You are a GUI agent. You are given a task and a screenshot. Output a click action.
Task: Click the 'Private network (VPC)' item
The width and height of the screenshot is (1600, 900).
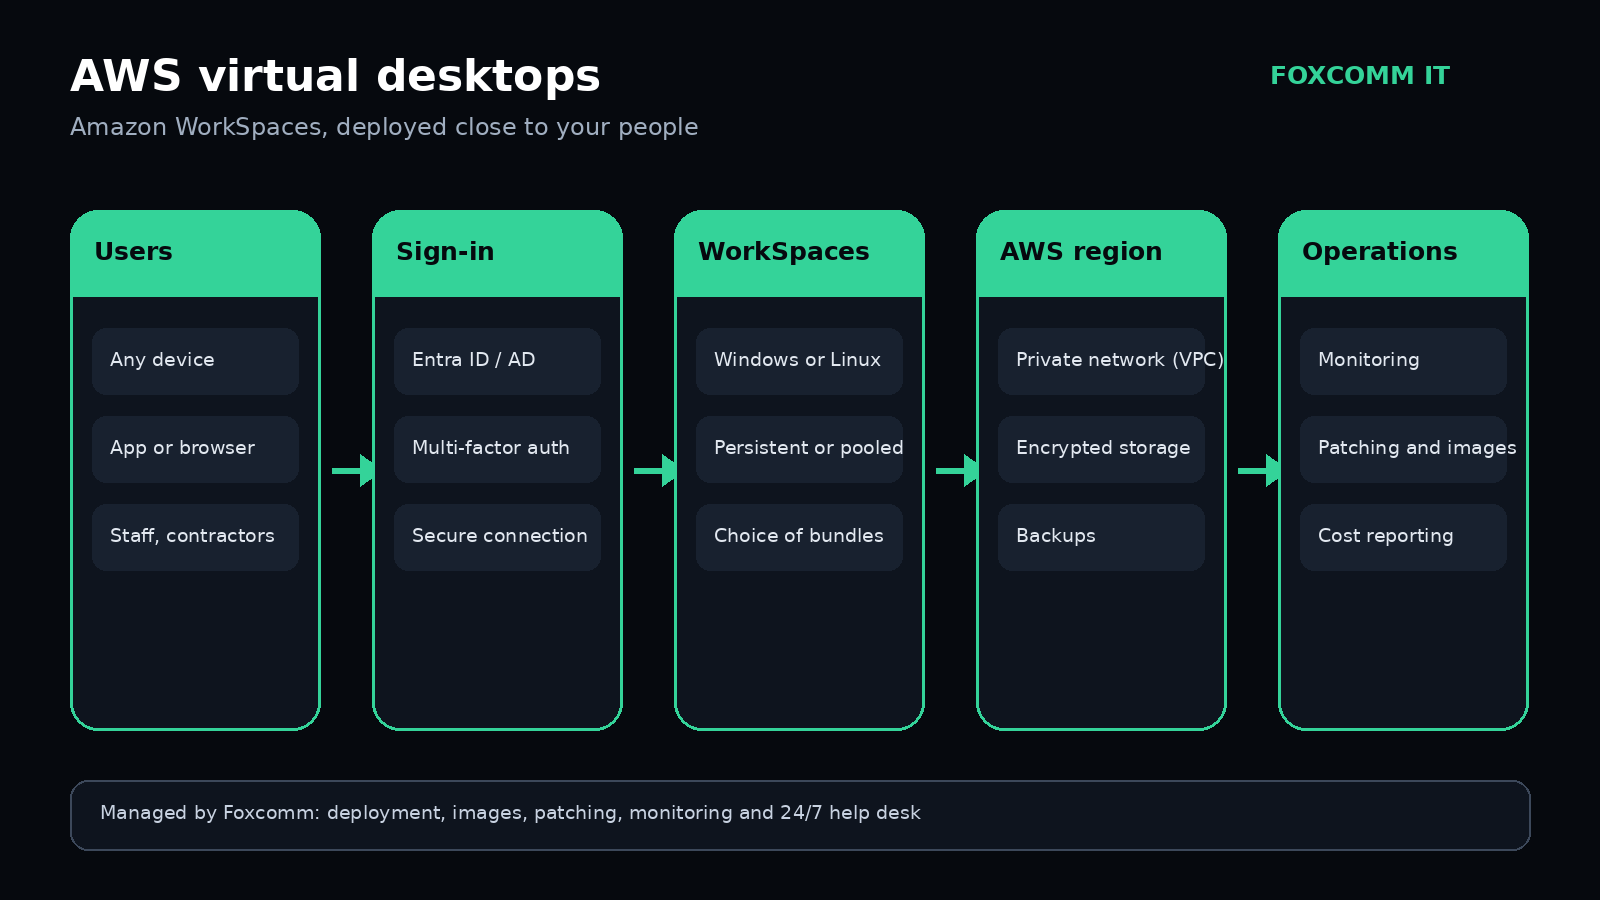coord(1102,361)
